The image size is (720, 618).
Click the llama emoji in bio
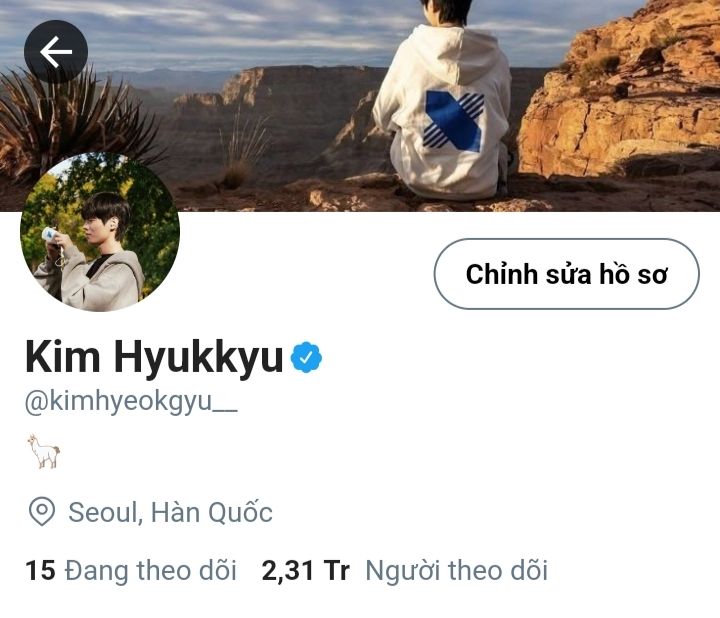(44, 451)
